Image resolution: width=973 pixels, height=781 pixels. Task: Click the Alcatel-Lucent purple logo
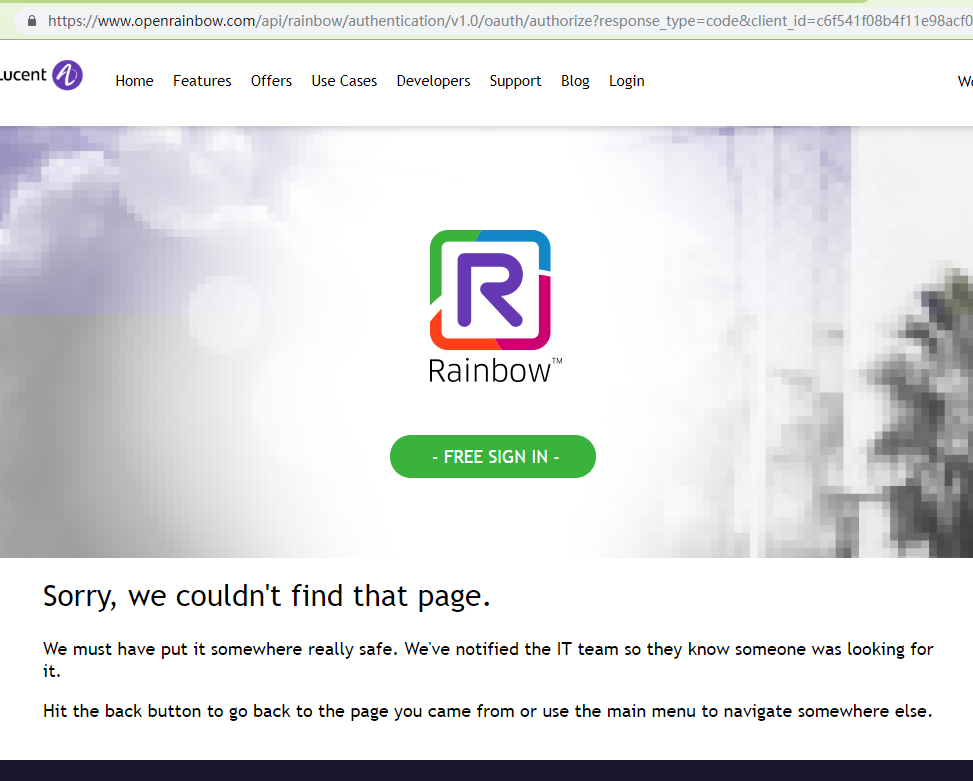68,75
